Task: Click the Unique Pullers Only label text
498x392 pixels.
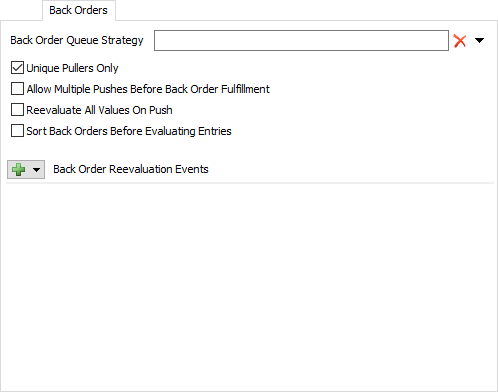Action: coord(72,68)
